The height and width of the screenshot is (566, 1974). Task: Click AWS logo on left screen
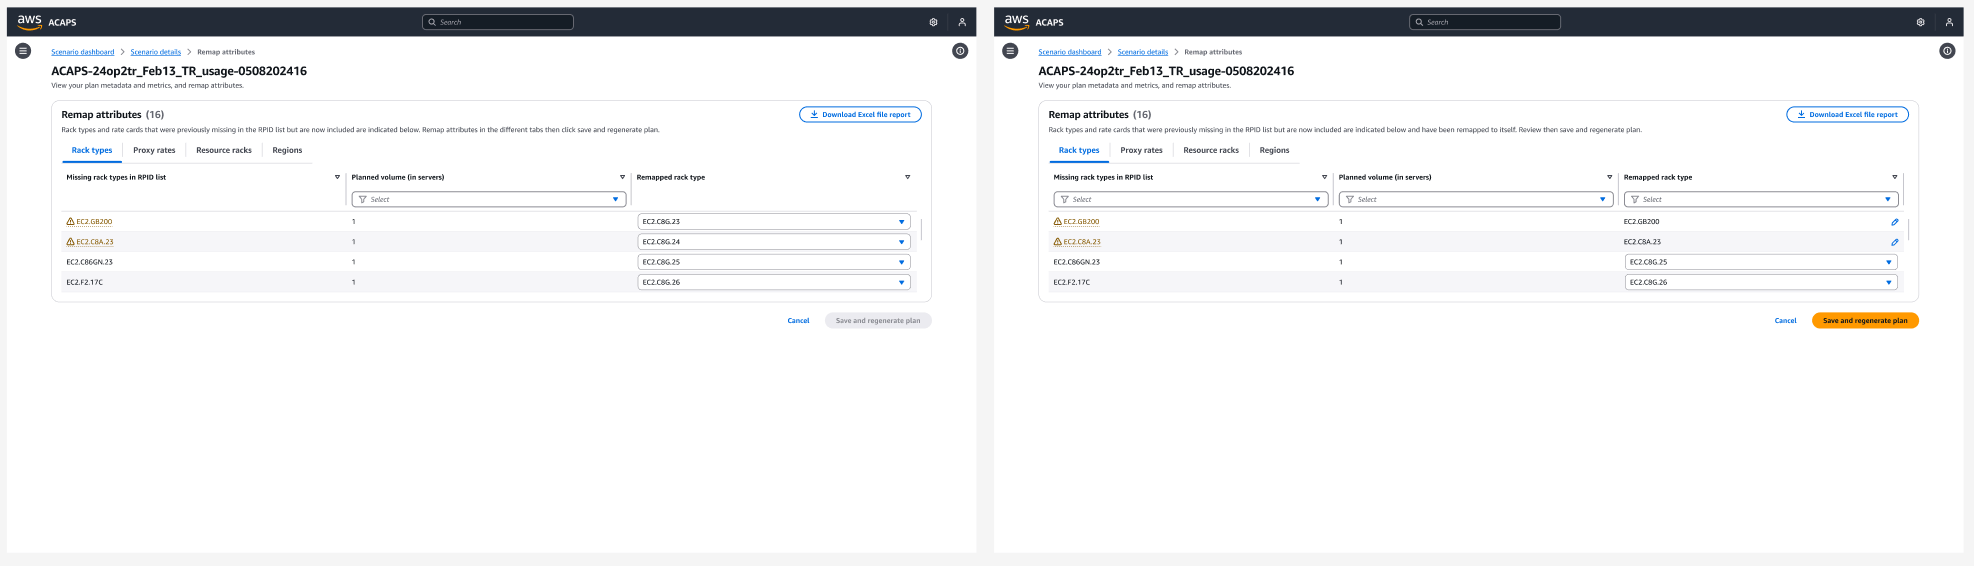coord(29,21)
